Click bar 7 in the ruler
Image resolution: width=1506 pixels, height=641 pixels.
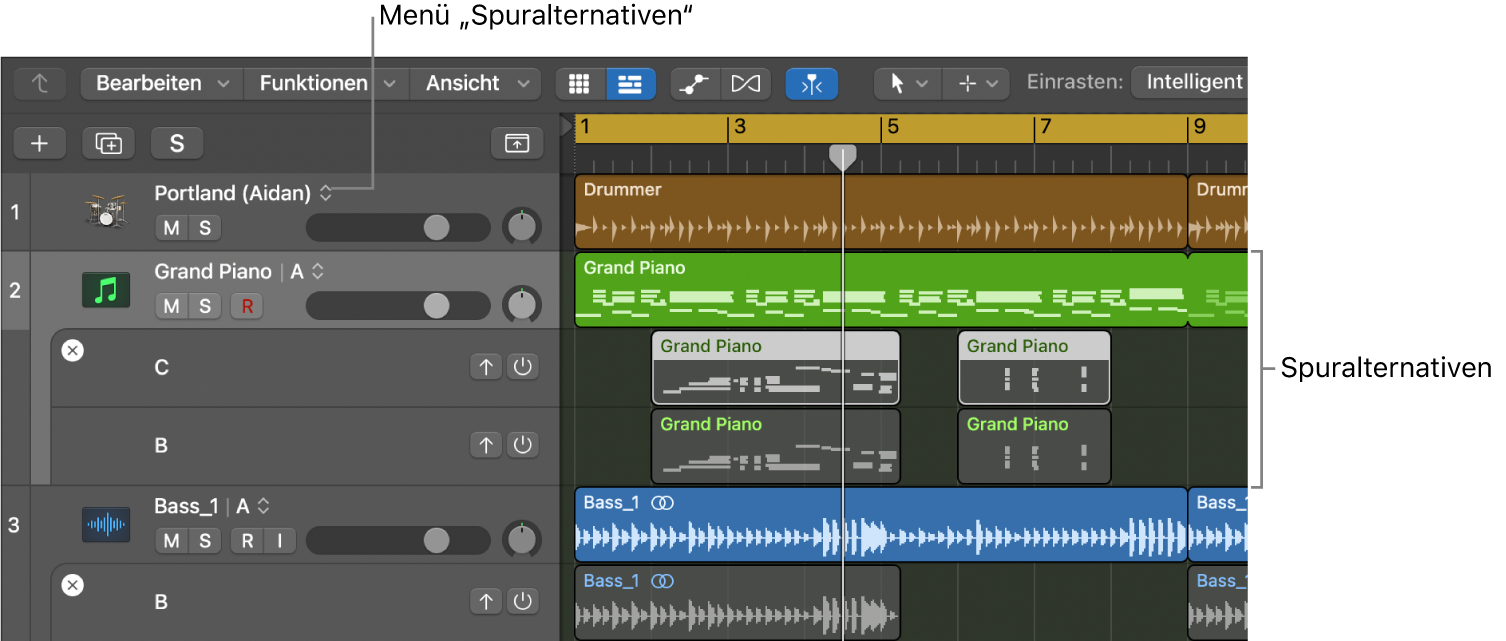click(x=1045, y=128)
